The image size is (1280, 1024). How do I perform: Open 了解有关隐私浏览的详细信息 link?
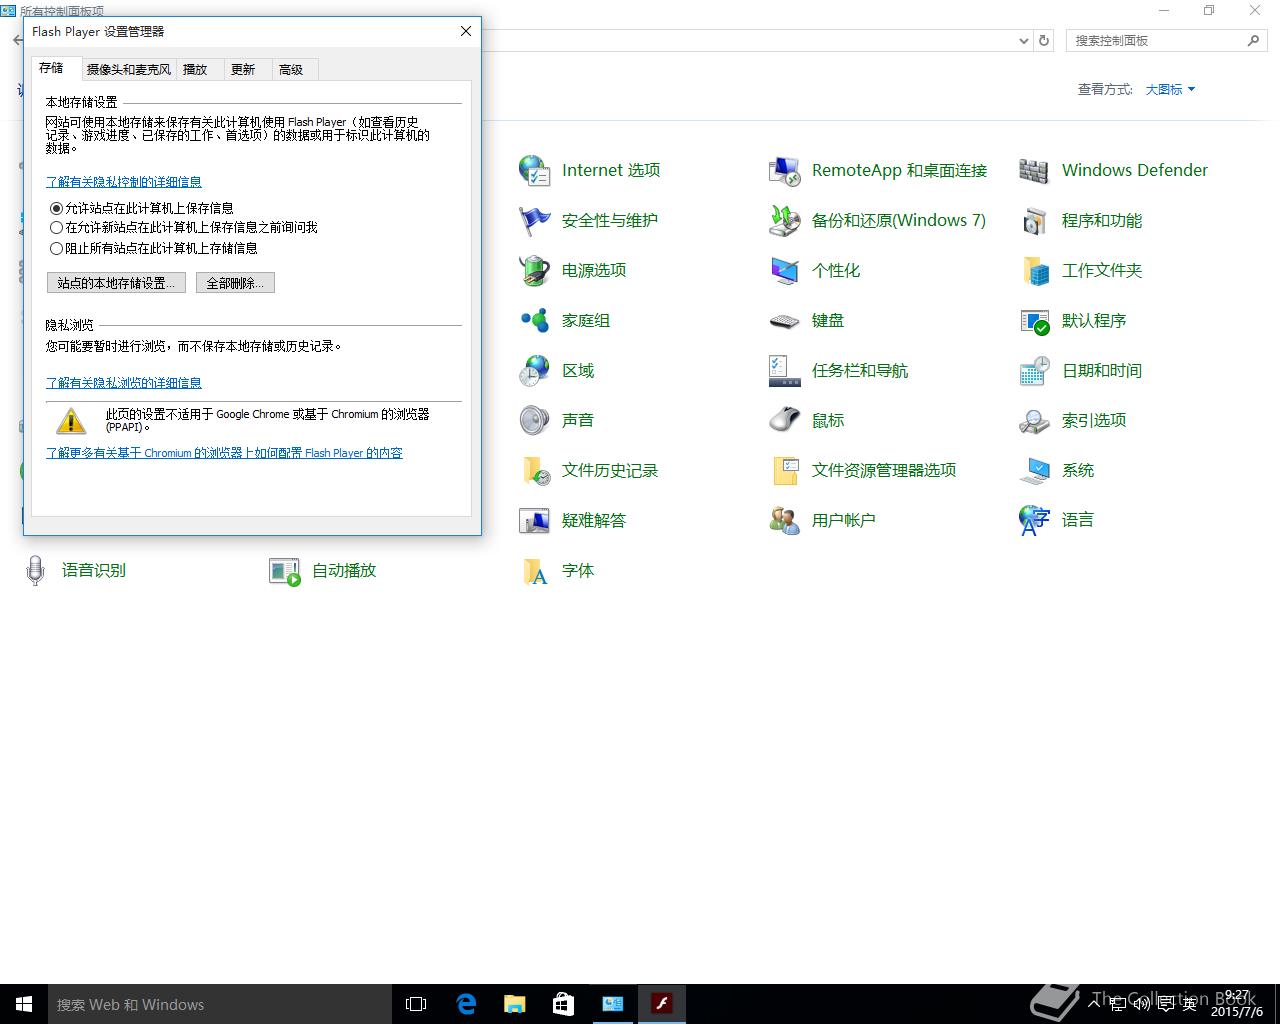click(124, 383)
